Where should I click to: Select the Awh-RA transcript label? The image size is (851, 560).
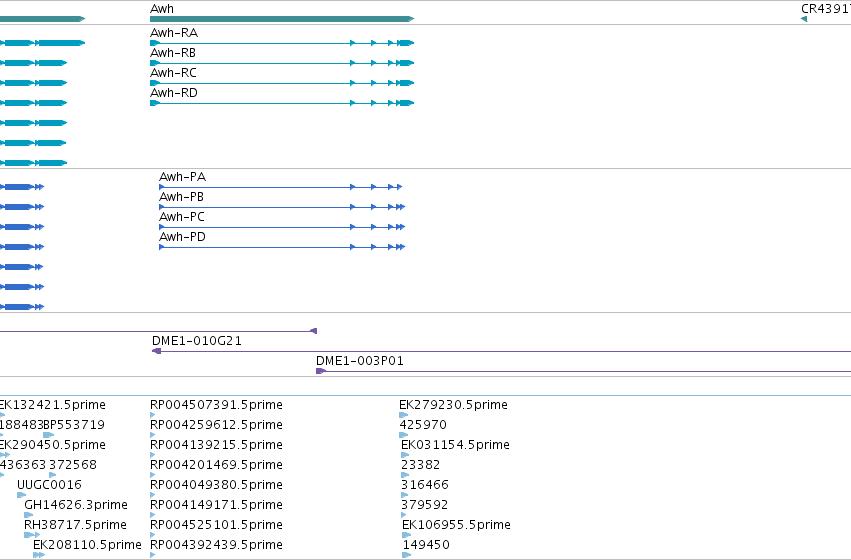pos(174,33)
